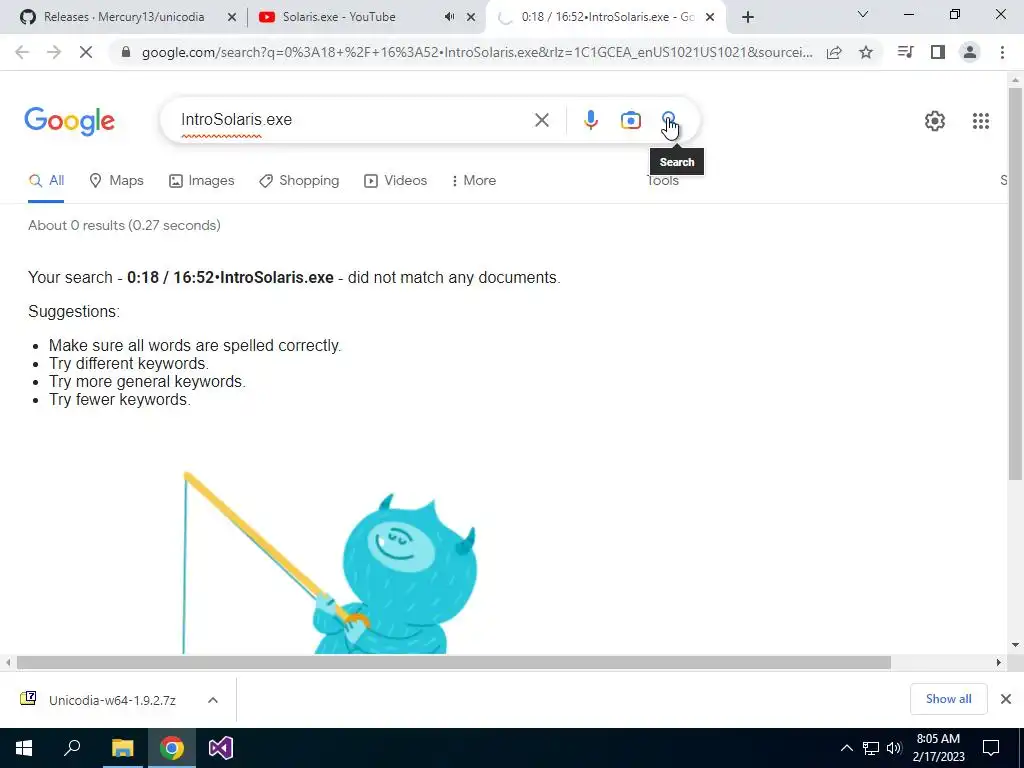Image resolution: width=1024 pixels, height=768 pixels.
Task: Open Visual Studio from the taskbar
Action: [221, 748]
